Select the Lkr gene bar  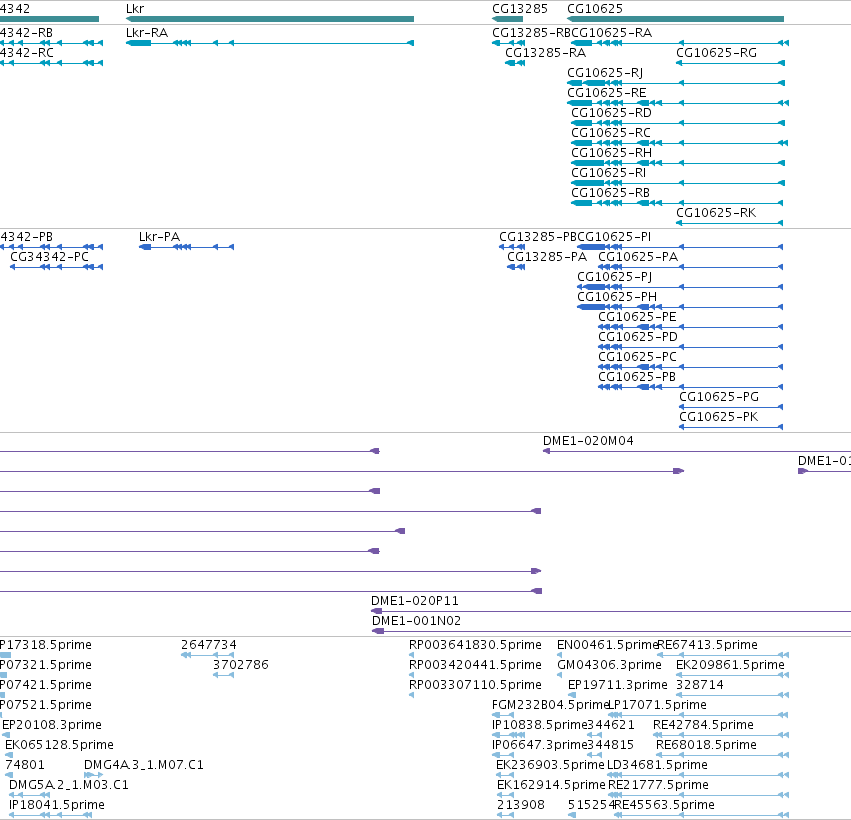tap(270, 19)
